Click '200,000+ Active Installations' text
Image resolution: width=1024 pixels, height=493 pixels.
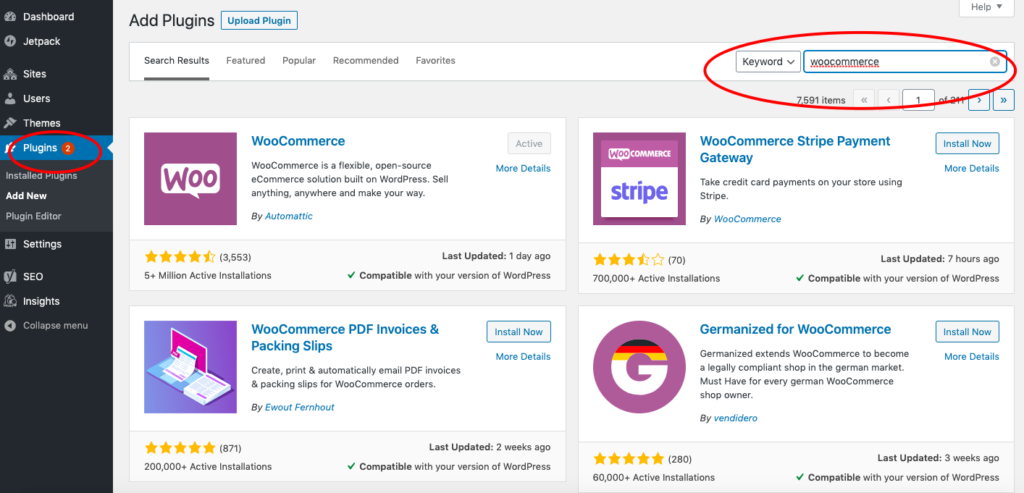208,467
